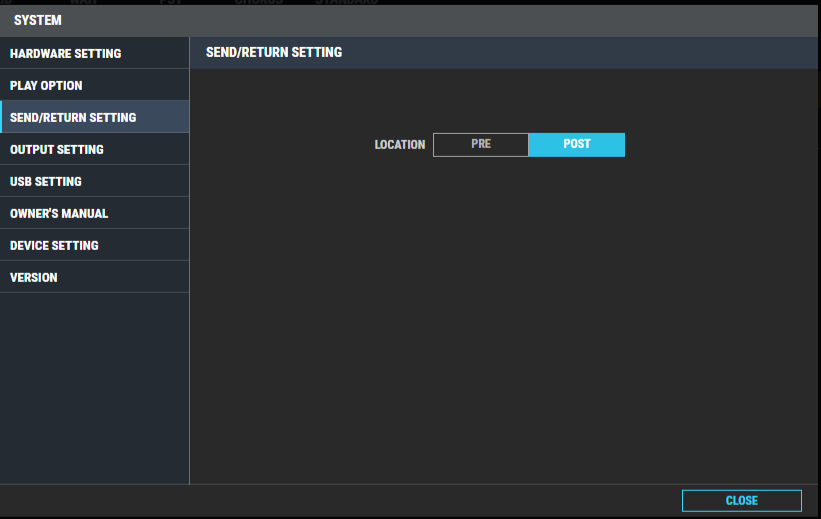Click the blue marker beside Send/Return Setting
Viewport: 821px width, 519px height.
(x=2, y=118)
